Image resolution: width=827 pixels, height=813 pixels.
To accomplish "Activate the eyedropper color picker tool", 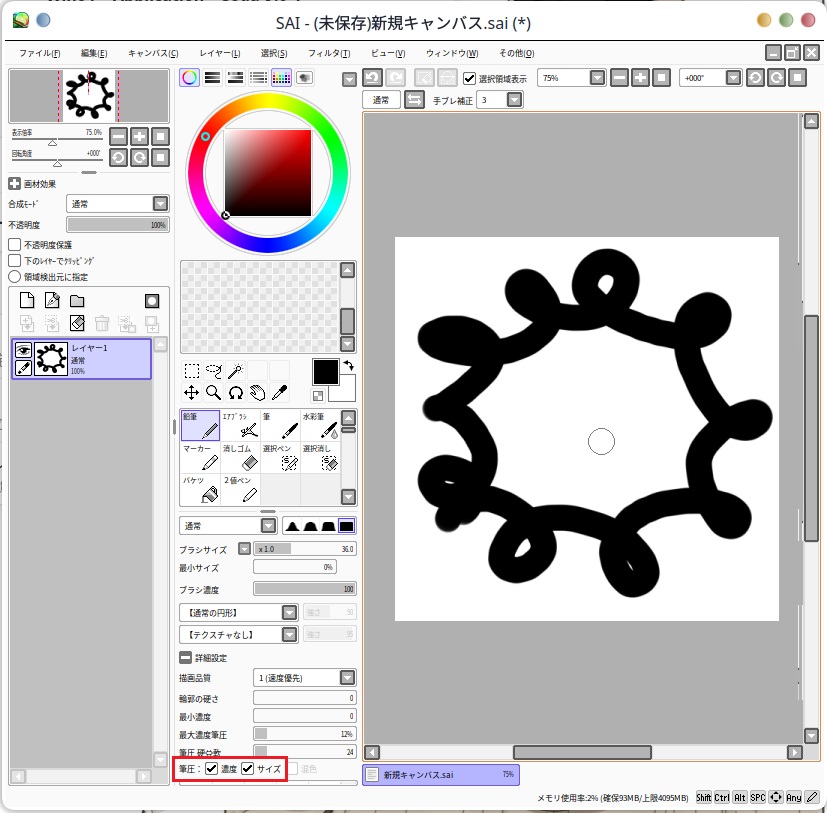I will [x=280, y=393].
